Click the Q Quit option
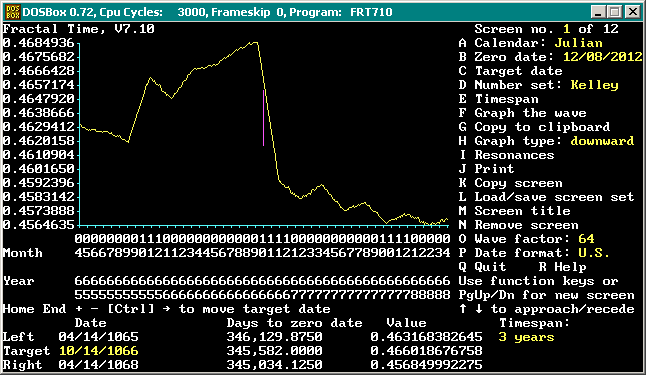This screenshot has width=646, height=375. click(x=482, y=267)
